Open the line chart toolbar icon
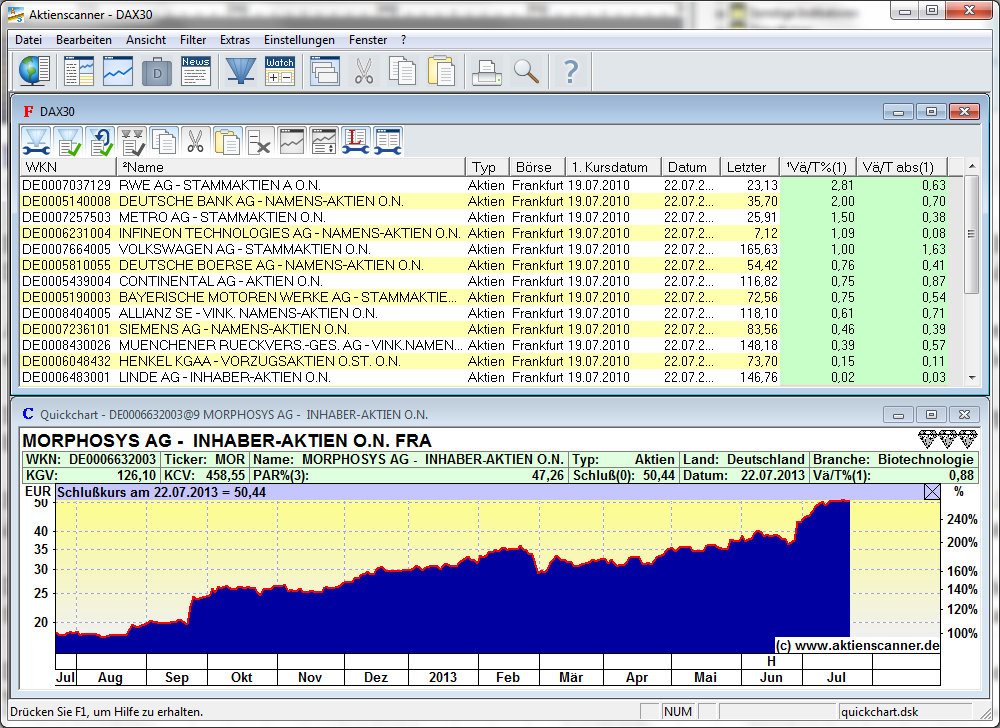 point(118,71)
